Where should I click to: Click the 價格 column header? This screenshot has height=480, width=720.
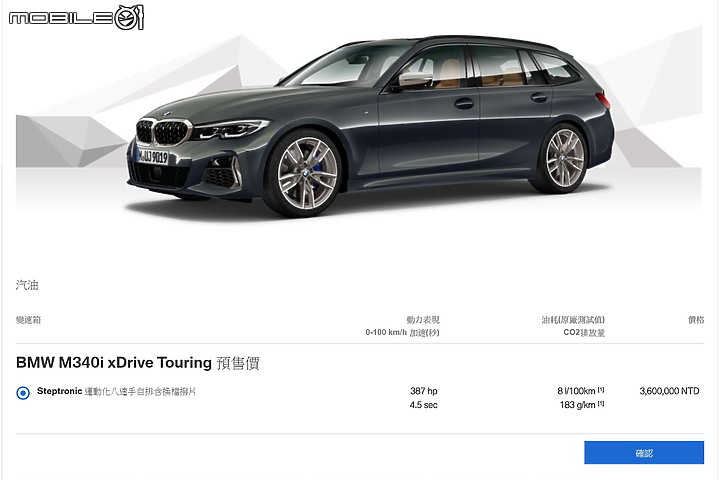[696, 320]
